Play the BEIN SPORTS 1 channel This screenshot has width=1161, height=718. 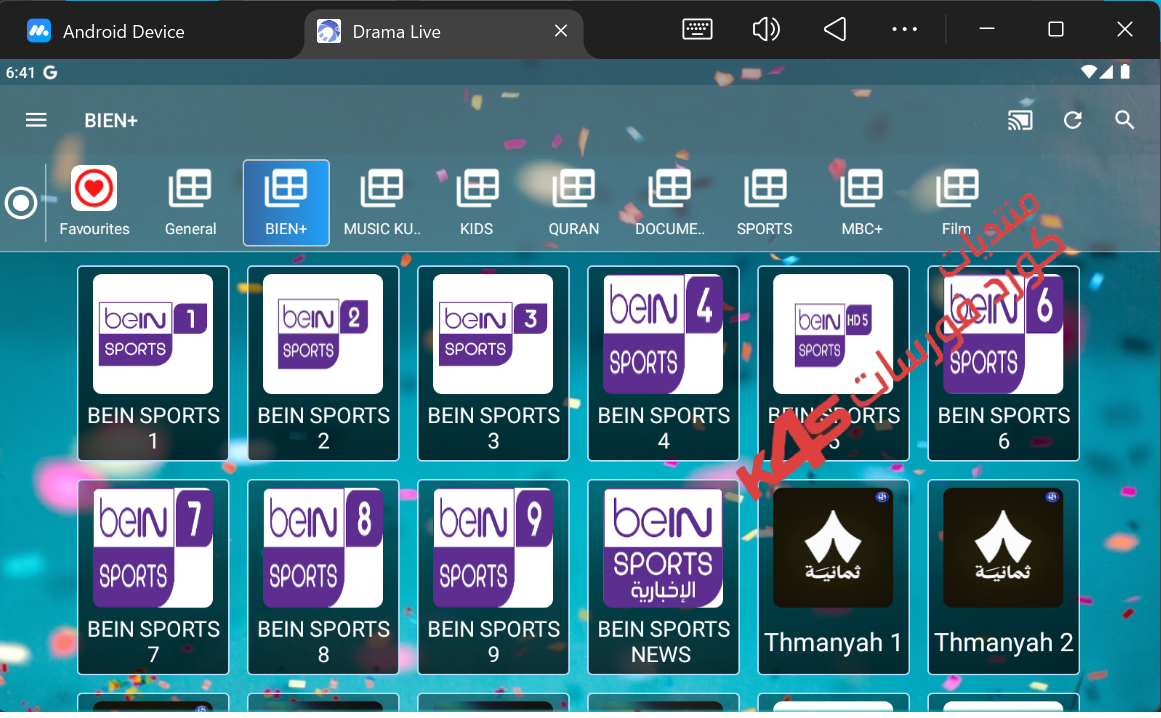[153, 363]
